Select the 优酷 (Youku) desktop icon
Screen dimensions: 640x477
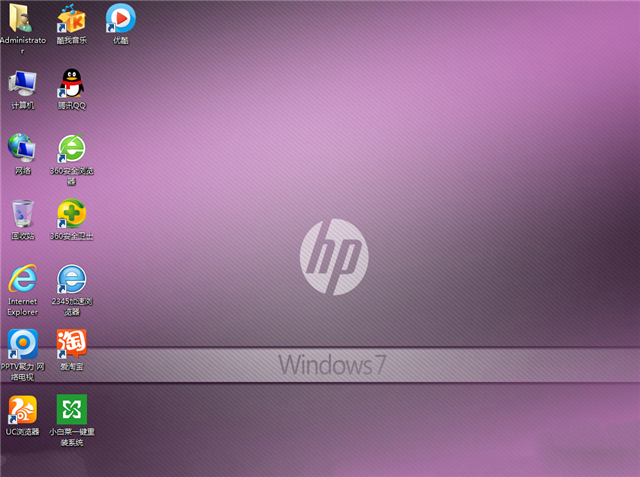click(x=120, y=18)
